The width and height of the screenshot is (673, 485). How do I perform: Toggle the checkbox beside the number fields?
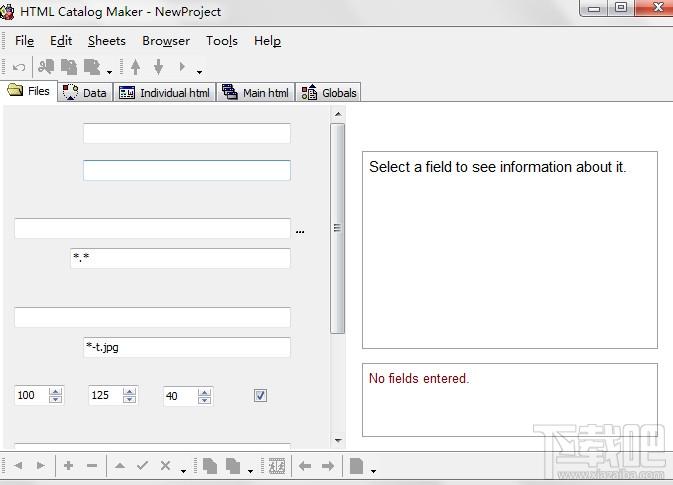click(x=261, y=396)
